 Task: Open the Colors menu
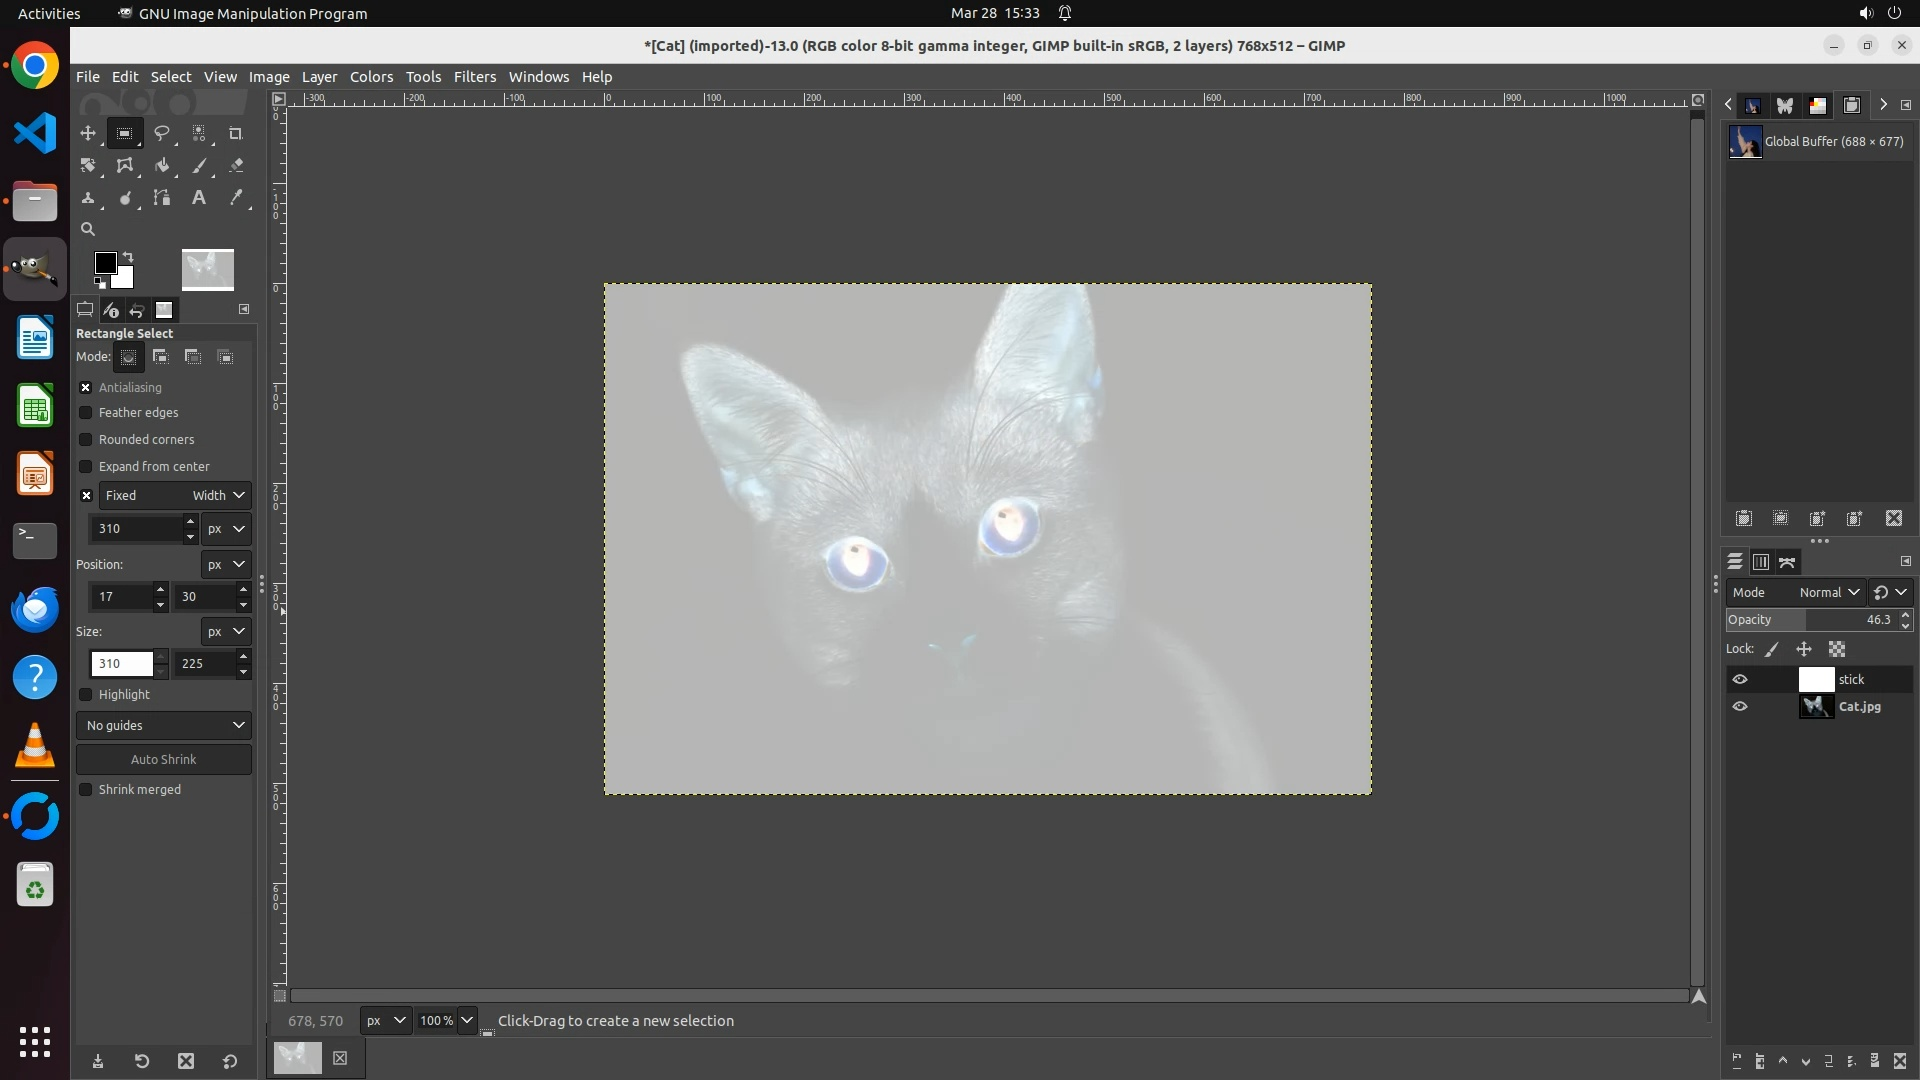point(371,77)
